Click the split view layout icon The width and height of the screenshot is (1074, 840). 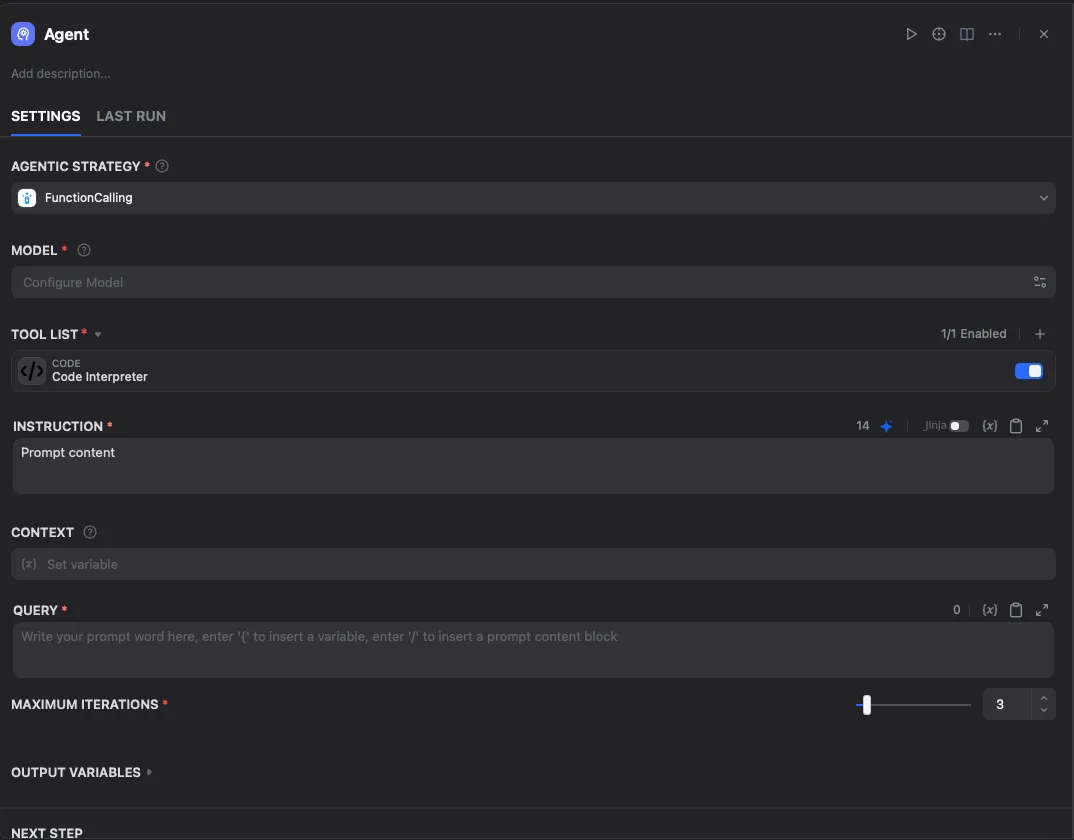coord(966,33)
